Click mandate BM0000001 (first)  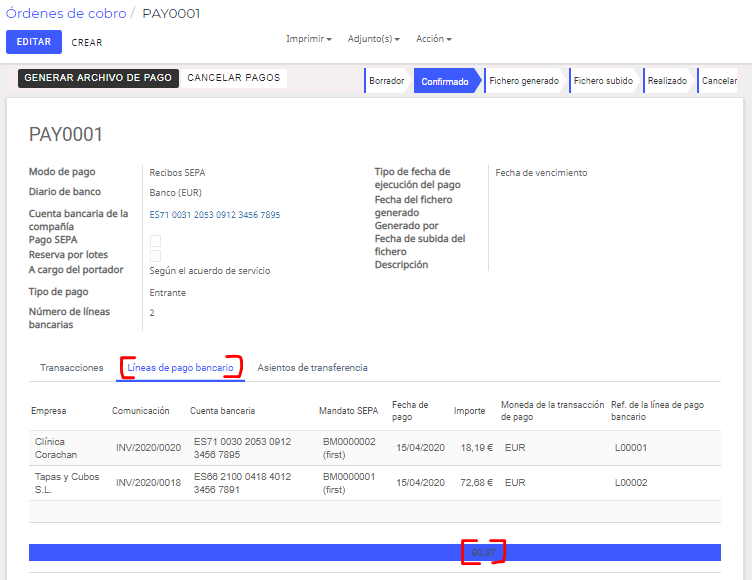[x=349, y=483]
